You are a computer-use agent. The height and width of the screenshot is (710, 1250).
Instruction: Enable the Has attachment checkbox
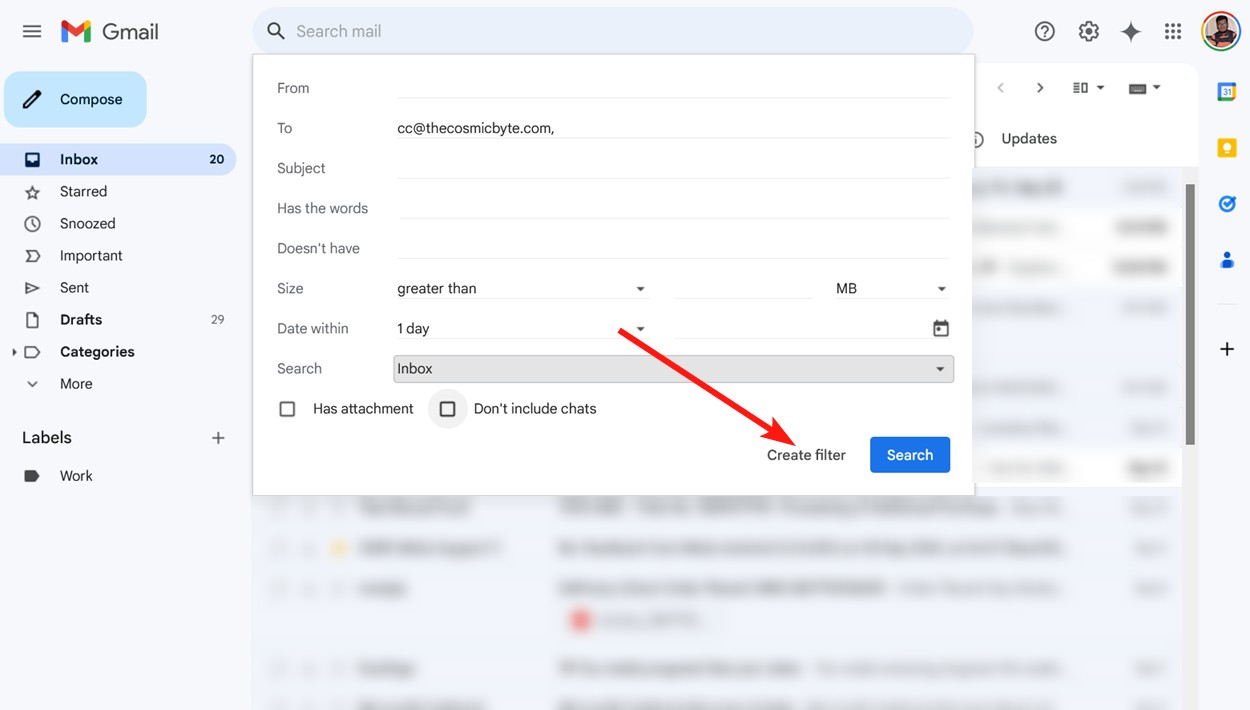[287, 409]
